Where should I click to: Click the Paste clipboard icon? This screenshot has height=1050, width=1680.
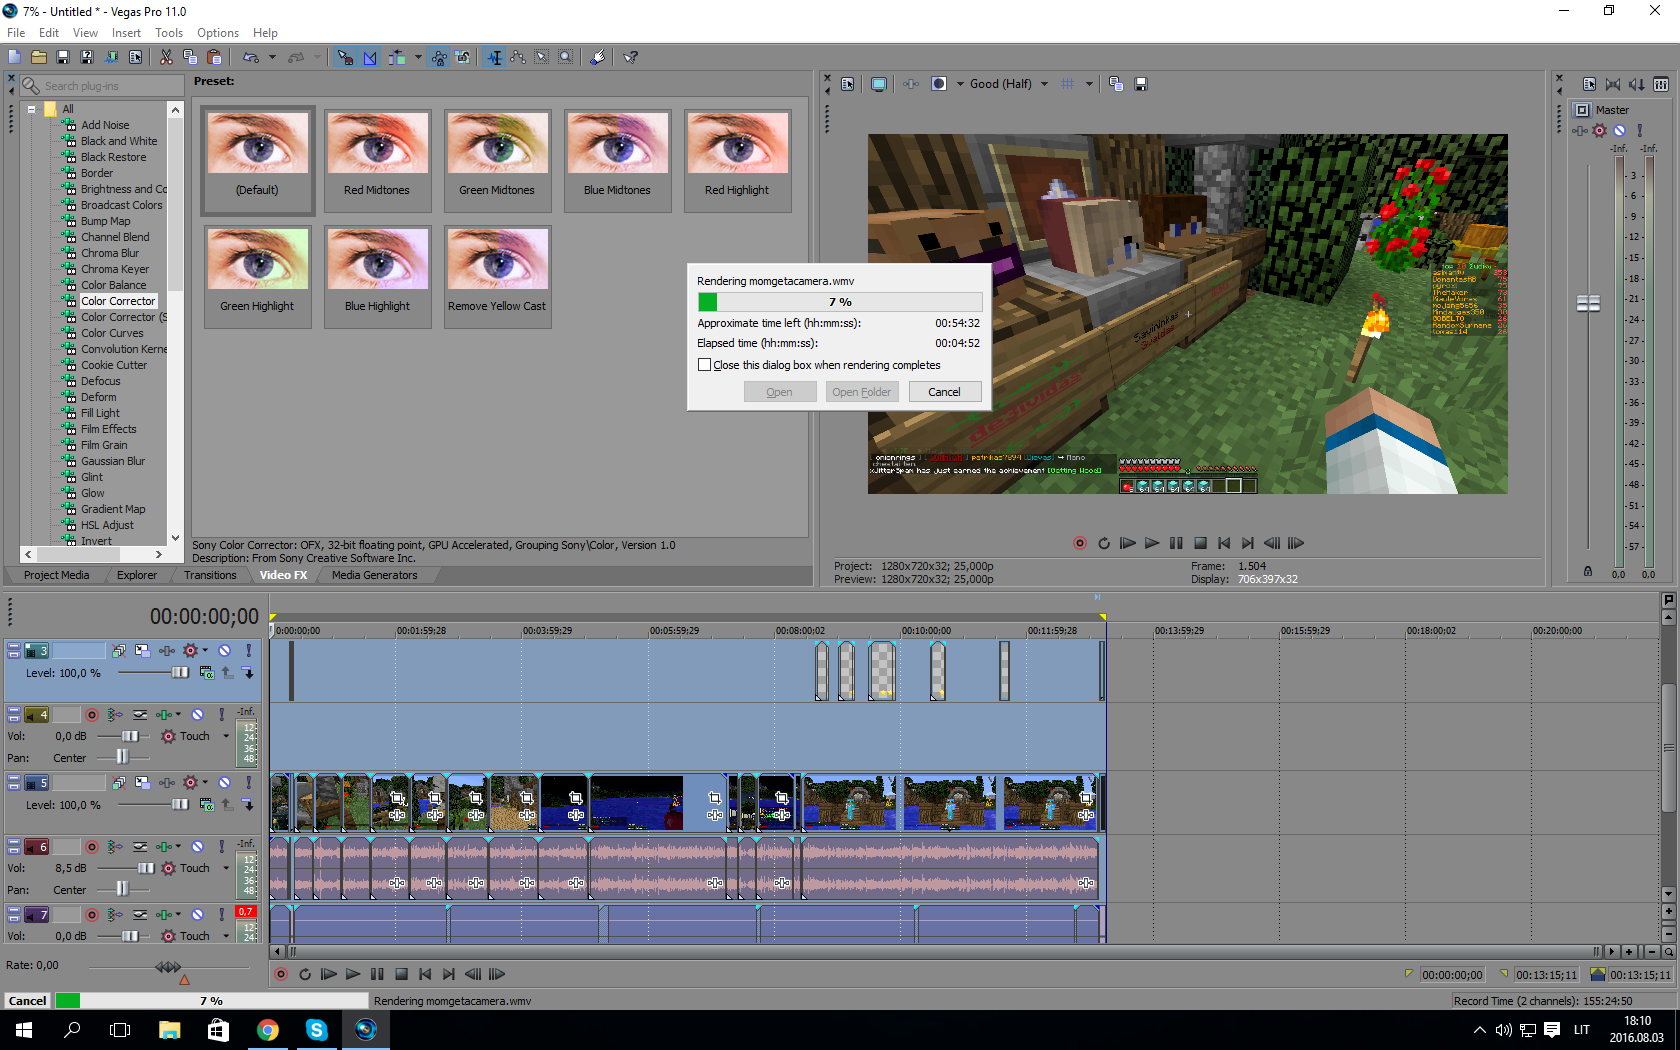pyautogui.click(x=214, y=57)
